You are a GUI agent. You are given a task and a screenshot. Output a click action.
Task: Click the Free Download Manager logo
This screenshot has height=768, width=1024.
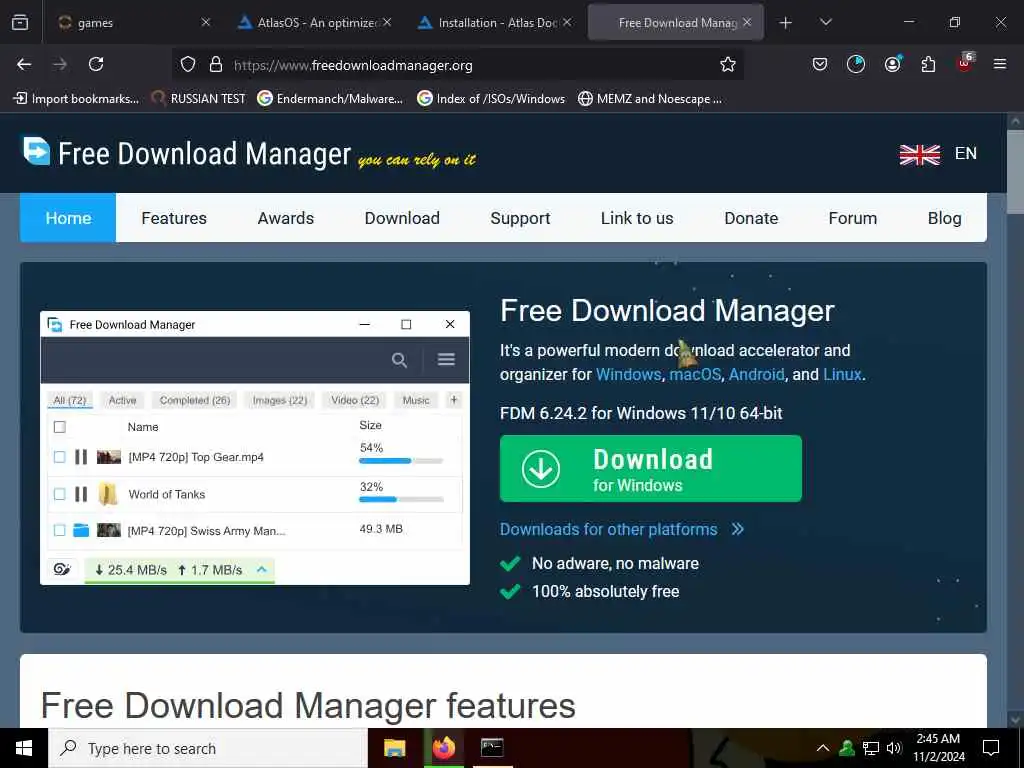pos(37,151)
